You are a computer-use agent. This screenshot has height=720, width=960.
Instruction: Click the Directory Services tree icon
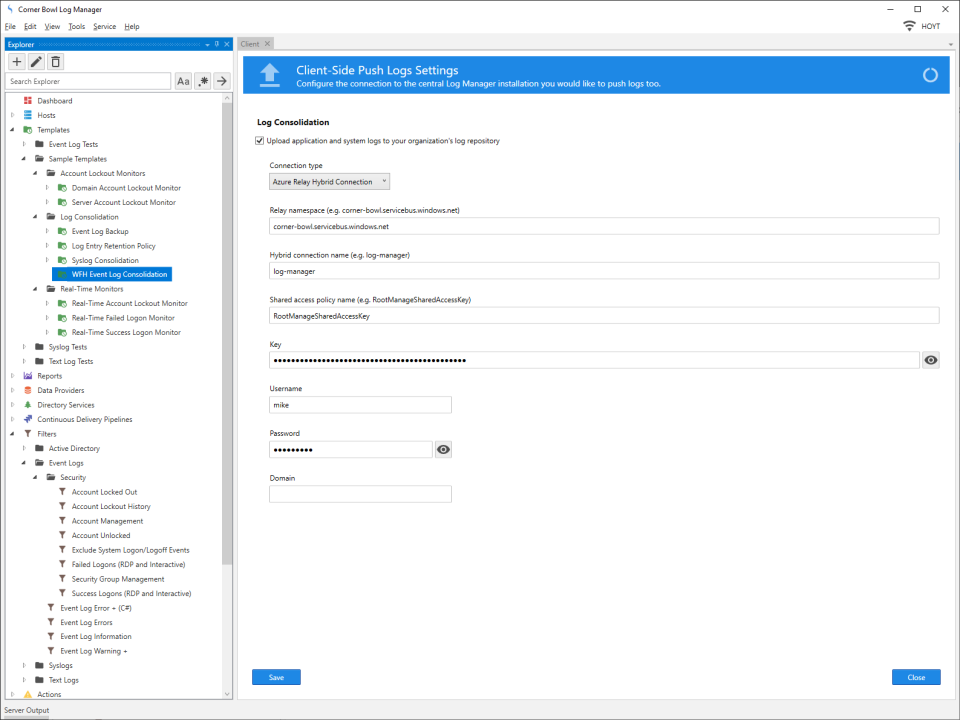(x=28, y=405)
